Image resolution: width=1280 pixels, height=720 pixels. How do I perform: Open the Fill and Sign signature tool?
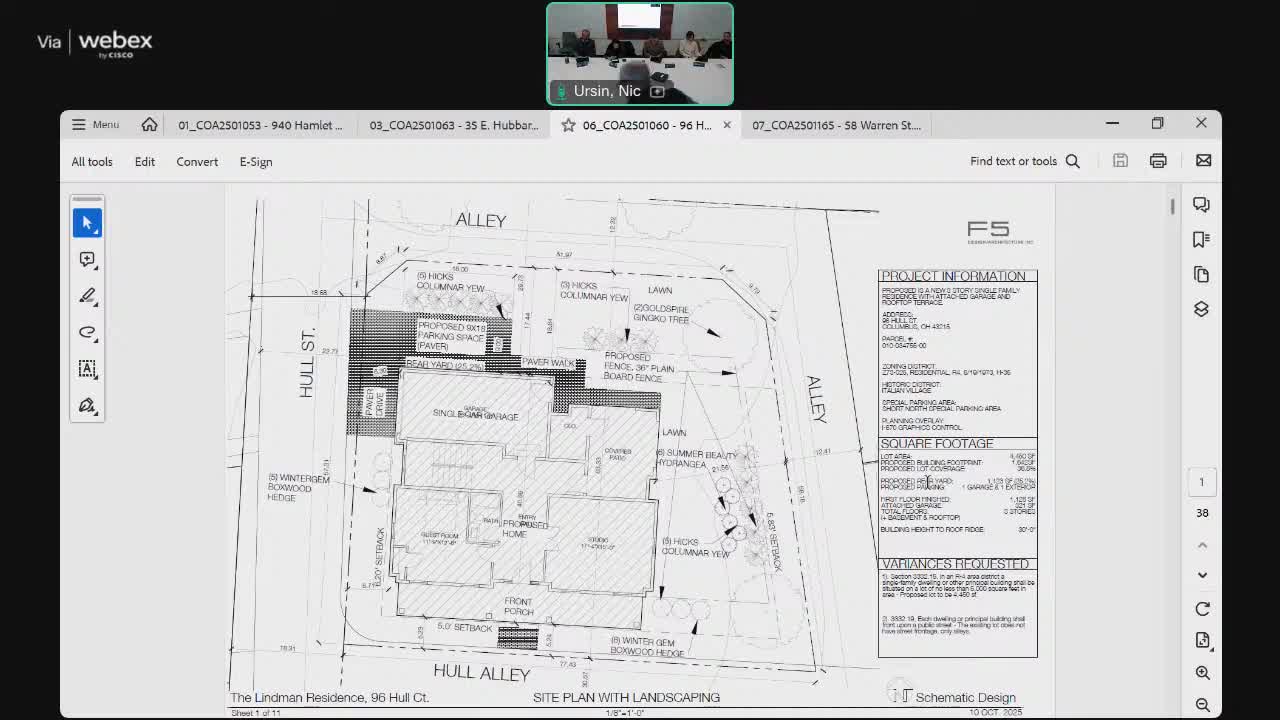[x=87, y=405]
